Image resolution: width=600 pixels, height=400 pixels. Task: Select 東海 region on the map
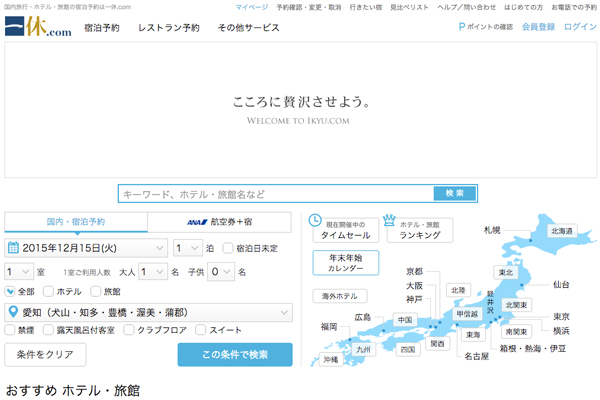473,335
